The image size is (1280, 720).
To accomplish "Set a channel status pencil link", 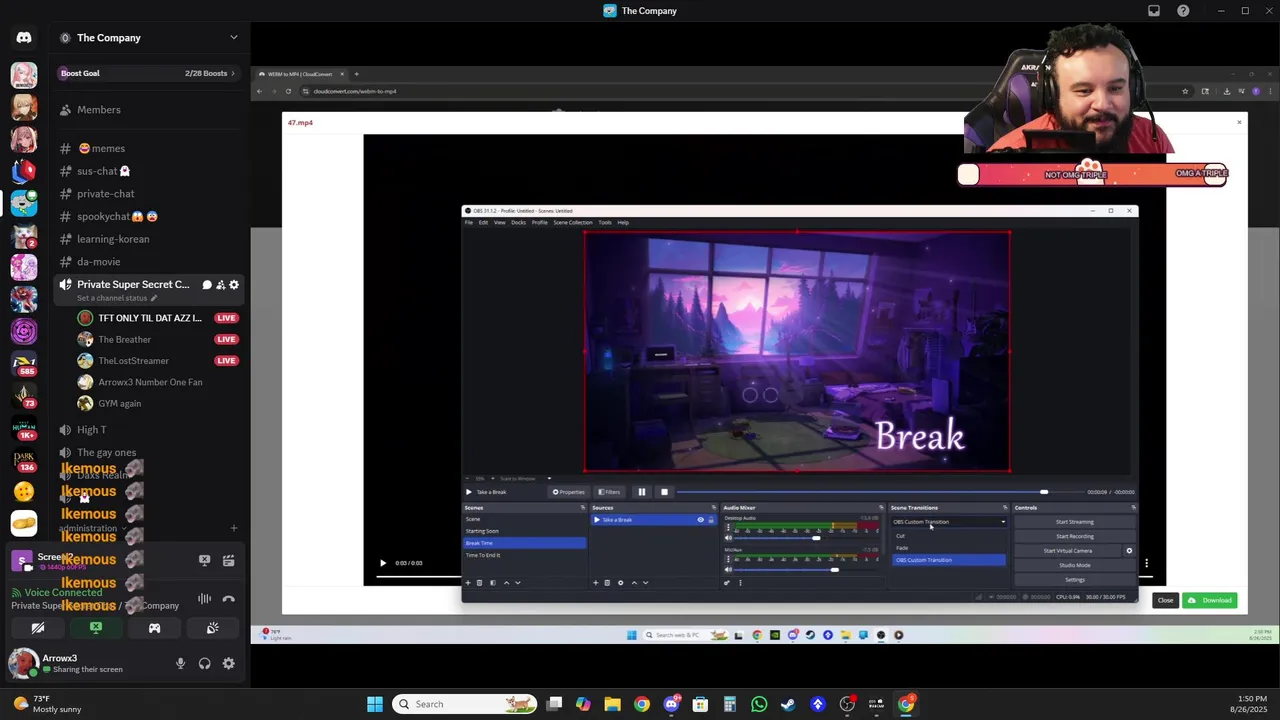I will tap(117, 298).
